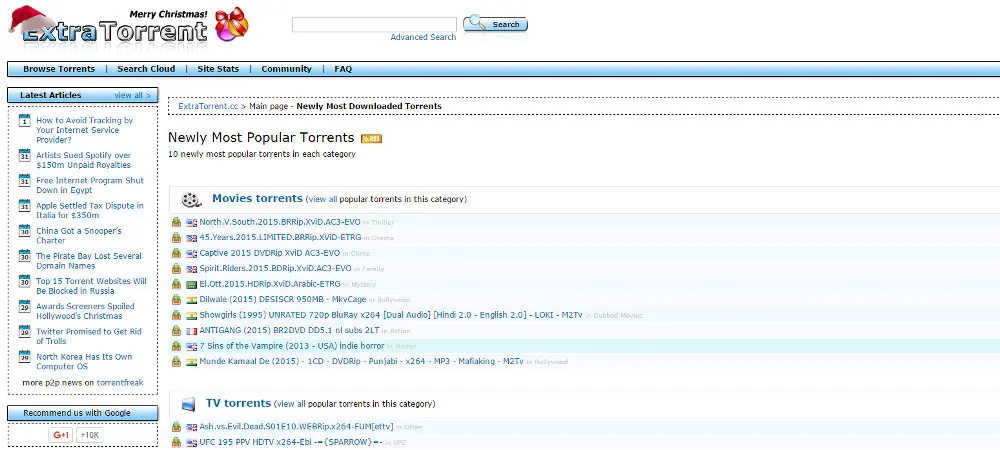Download icon for El.Ott.2015 torrent
This screenshot has height=450, width=1000.
(x=177, y=284)
